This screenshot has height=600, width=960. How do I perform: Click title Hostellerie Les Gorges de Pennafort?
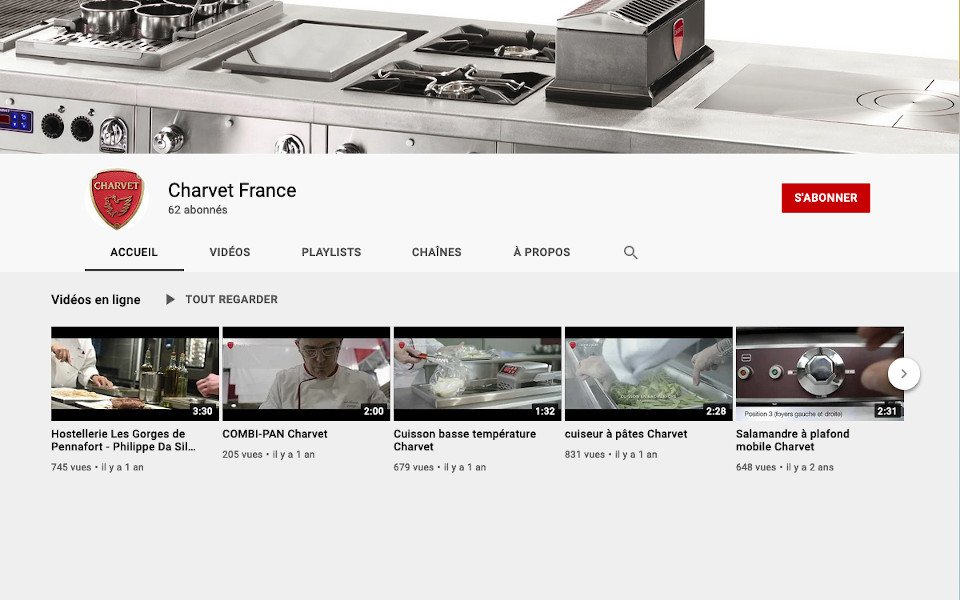(x=123, y=440)
